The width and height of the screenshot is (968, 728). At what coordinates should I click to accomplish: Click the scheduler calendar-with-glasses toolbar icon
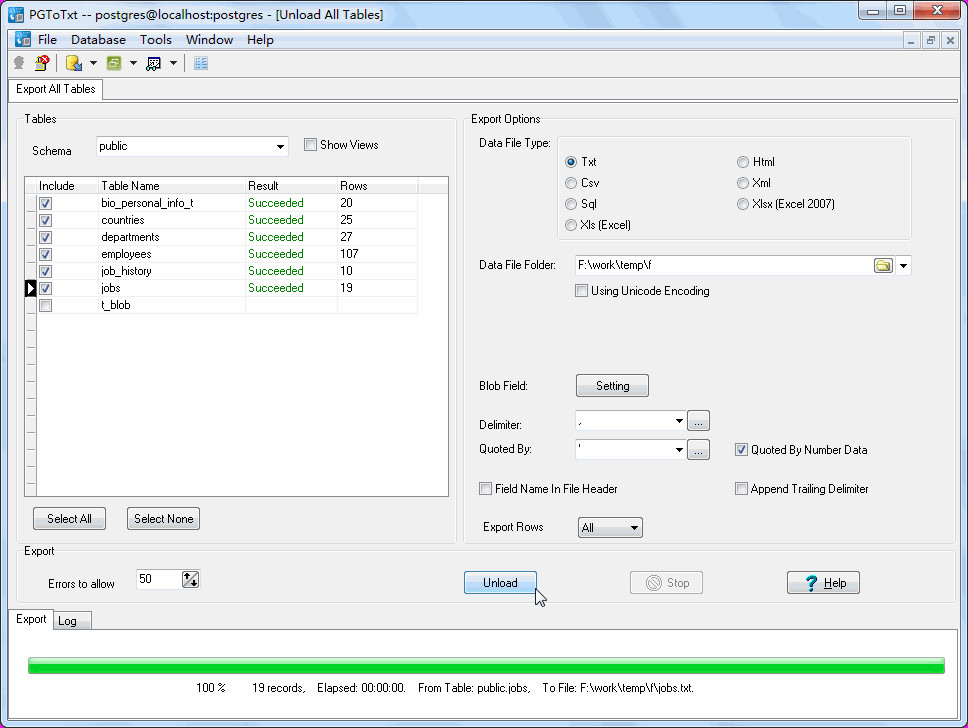[x=154, y=63]
